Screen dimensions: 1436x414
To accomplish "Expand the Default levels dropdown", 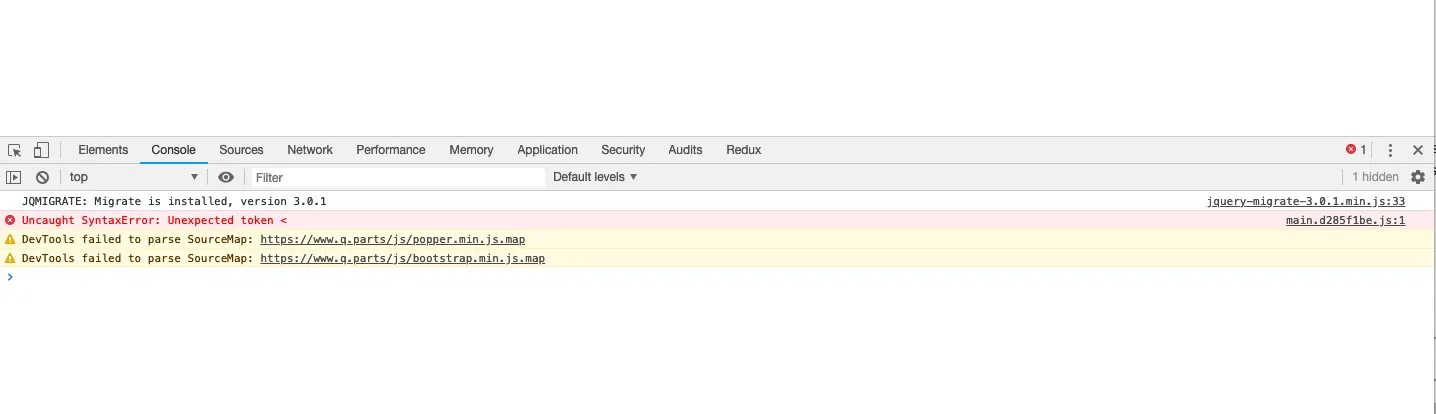I will [595, 177].
